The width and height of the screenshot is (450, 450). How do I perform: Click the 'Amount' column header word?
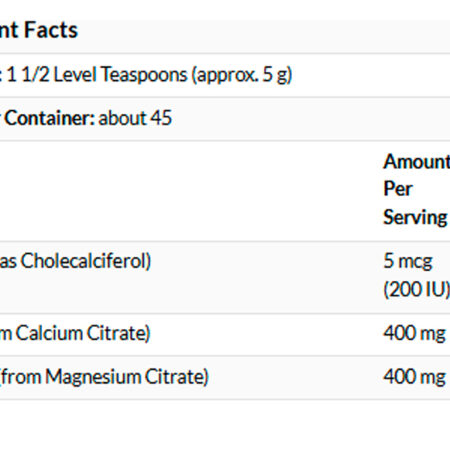pyautogui.click(x=417, y=162)
